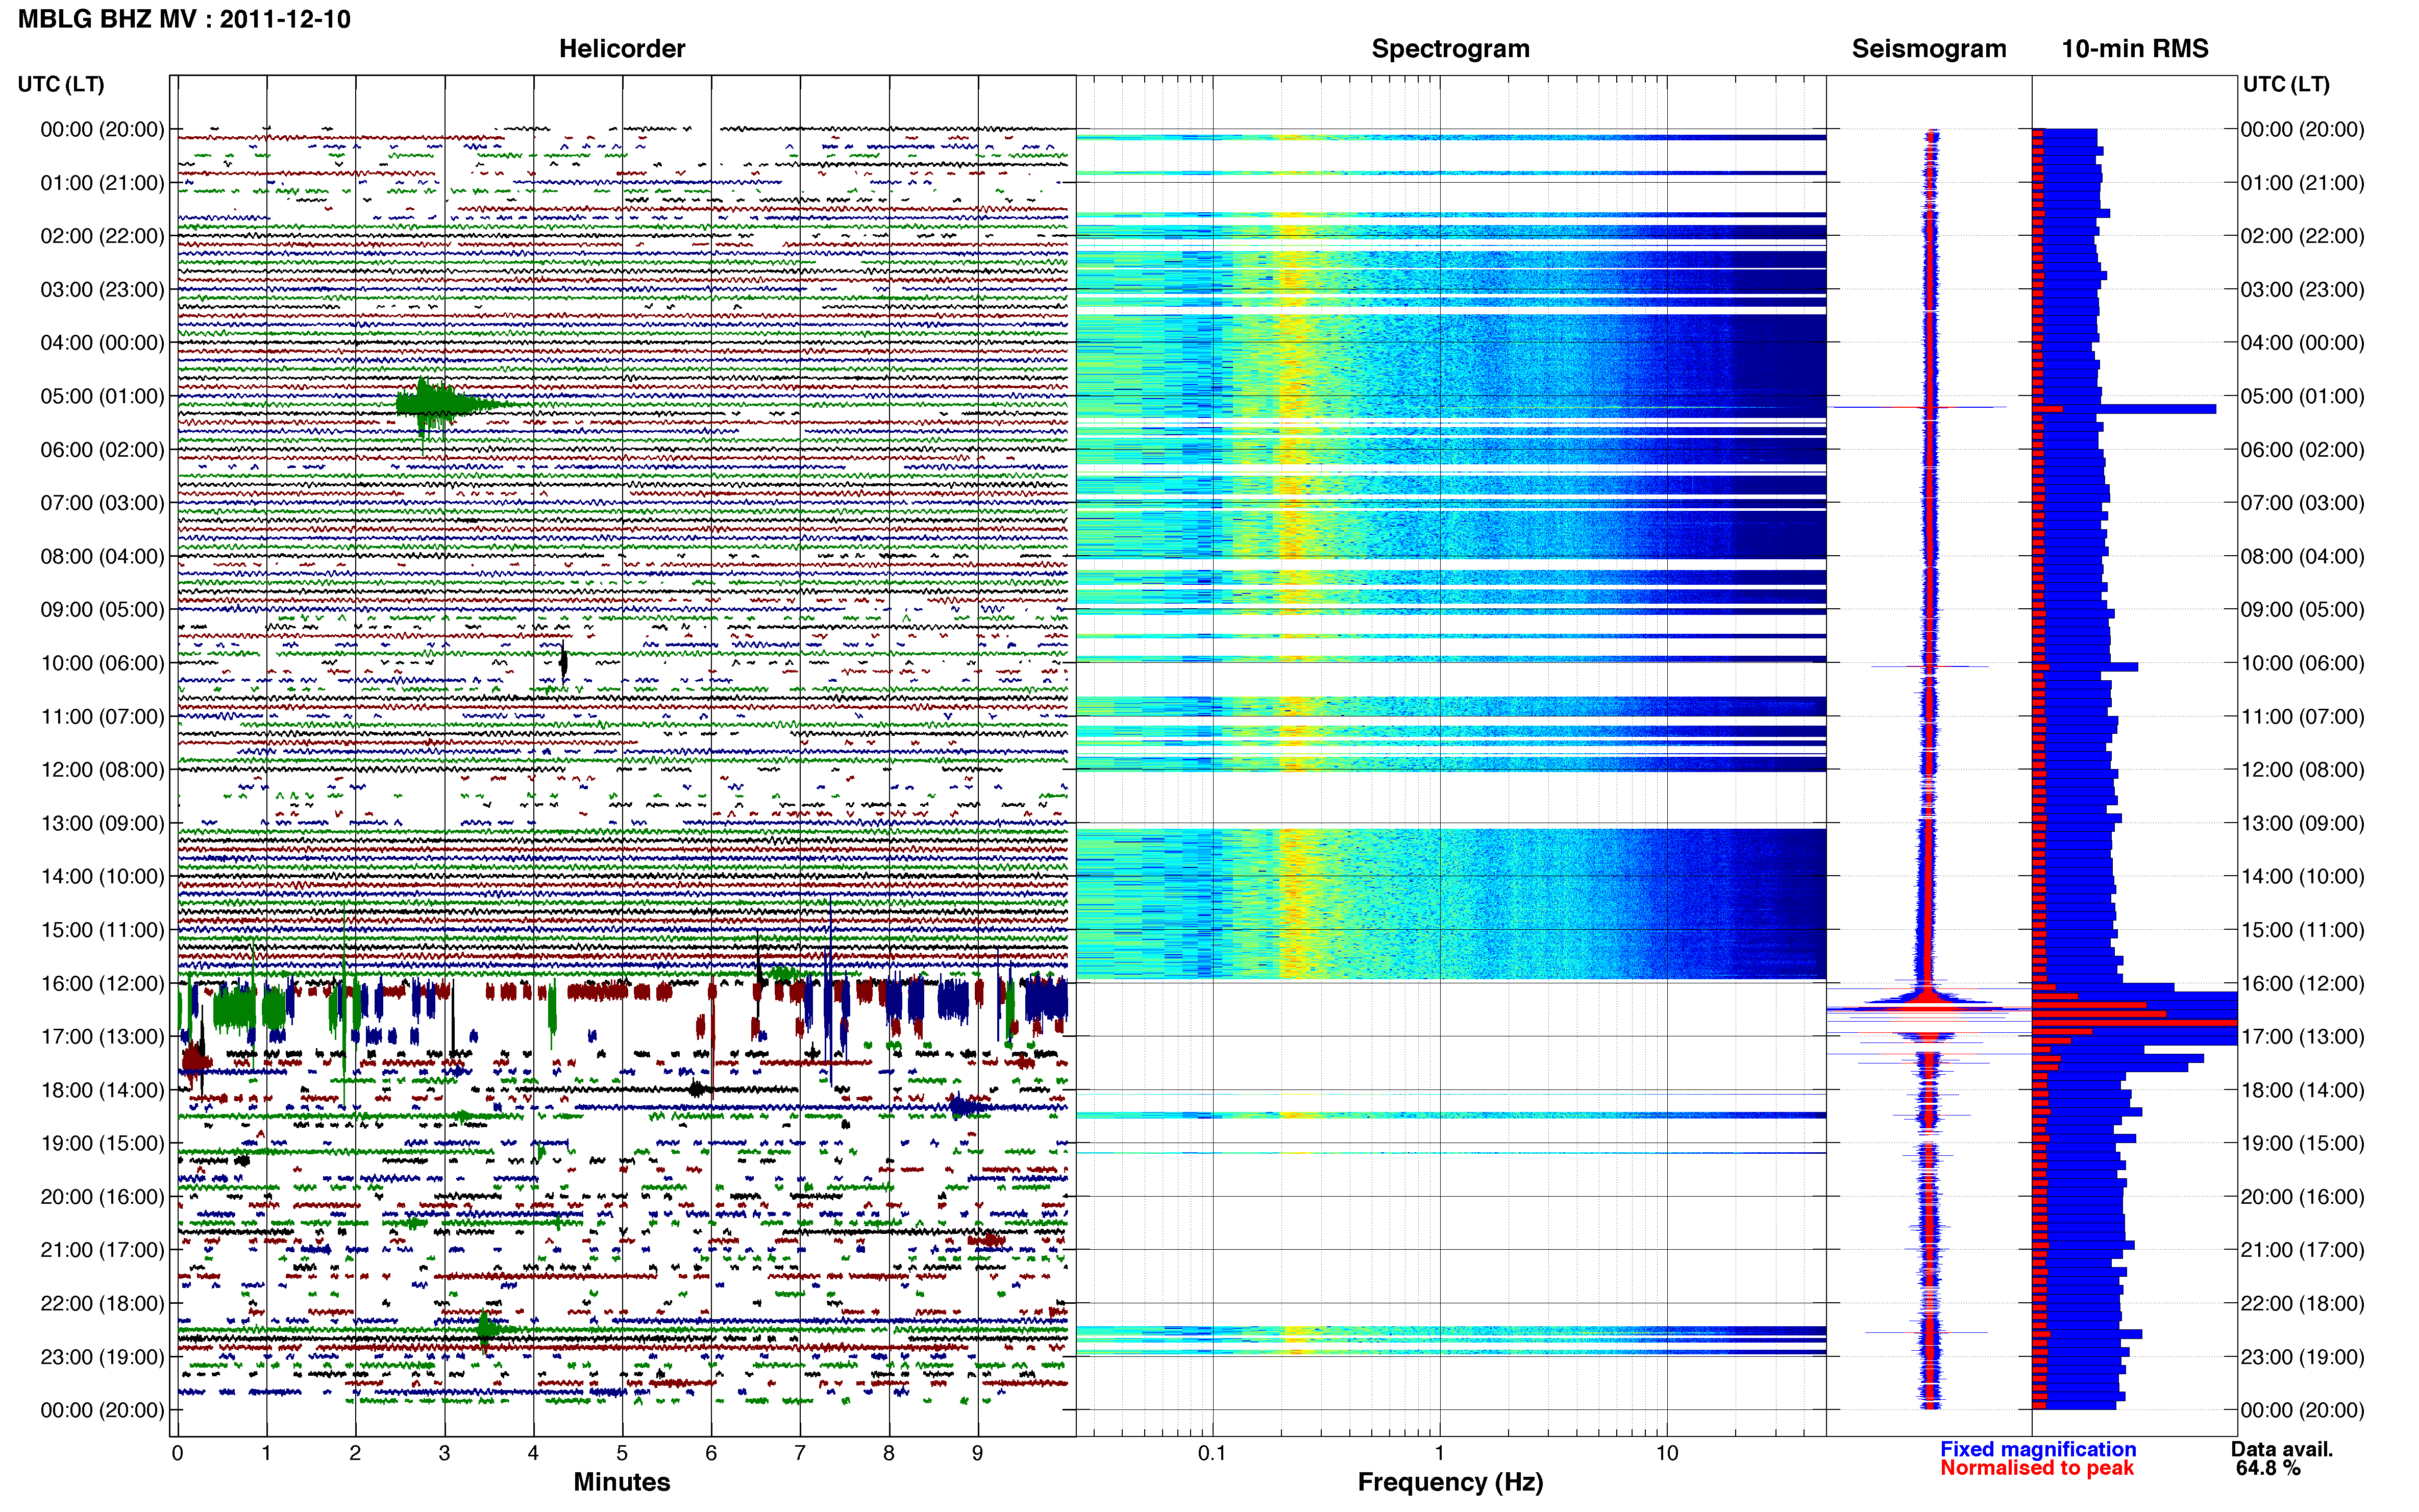Click the 0 tick on the Minutes axis
This screenshot has width=2419, height=1512.
(x=178, y=1453)
